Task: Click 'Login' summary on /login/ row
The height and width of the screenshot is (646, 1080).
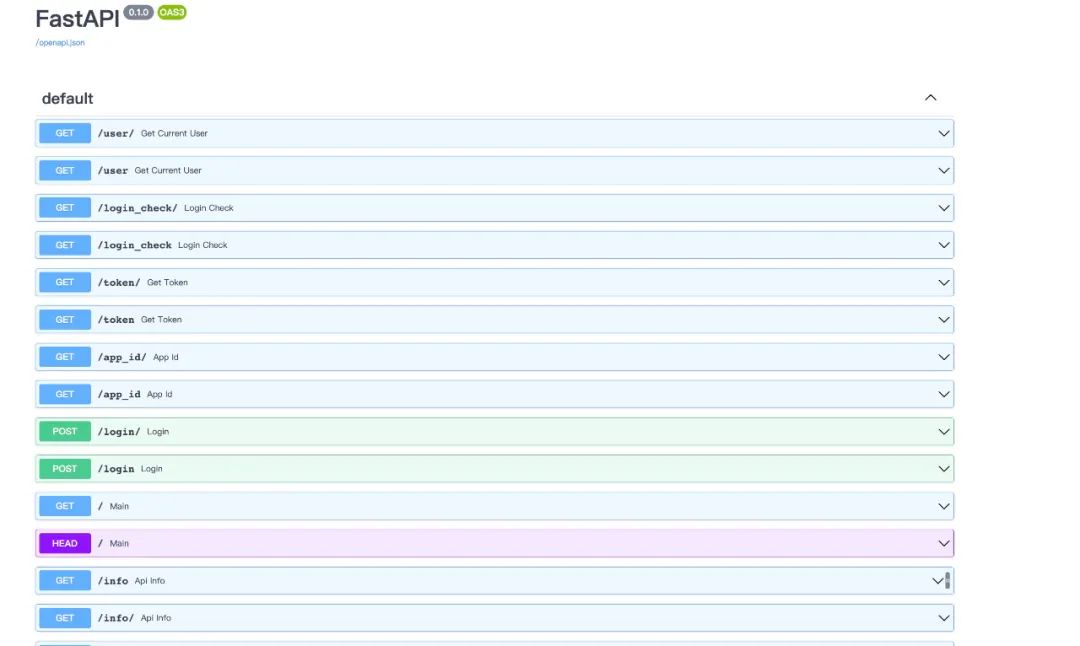Action: click(158, 432)
